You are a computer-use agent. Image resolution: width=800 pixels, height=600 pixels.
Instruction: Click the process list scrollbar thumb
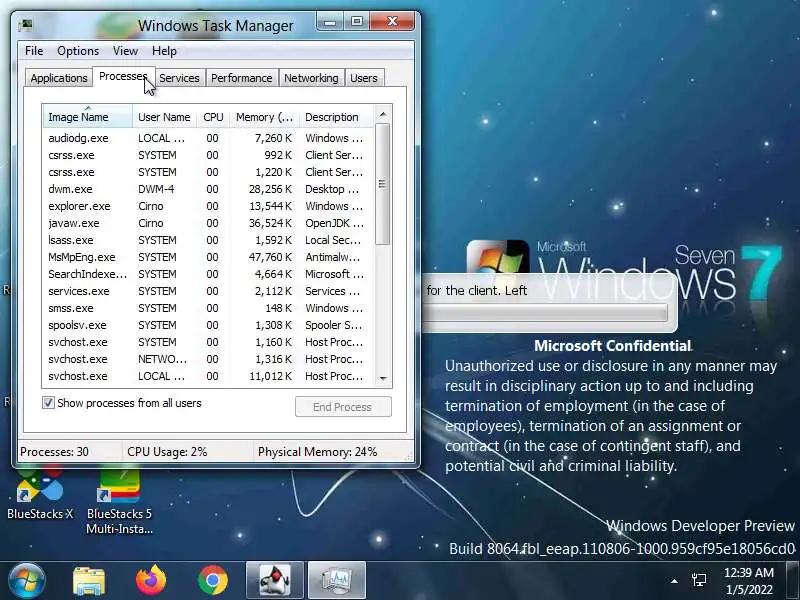point(383,184)
